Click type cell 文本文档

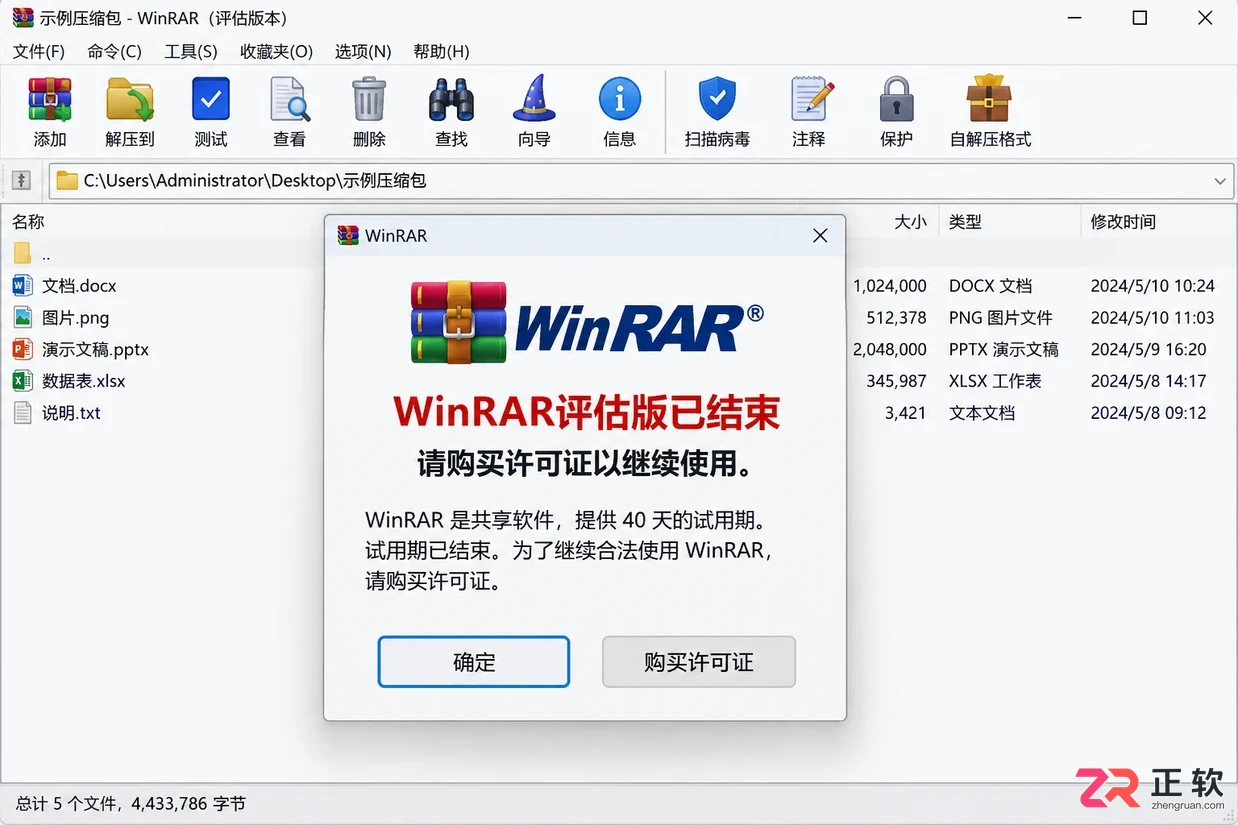[981, 413]
